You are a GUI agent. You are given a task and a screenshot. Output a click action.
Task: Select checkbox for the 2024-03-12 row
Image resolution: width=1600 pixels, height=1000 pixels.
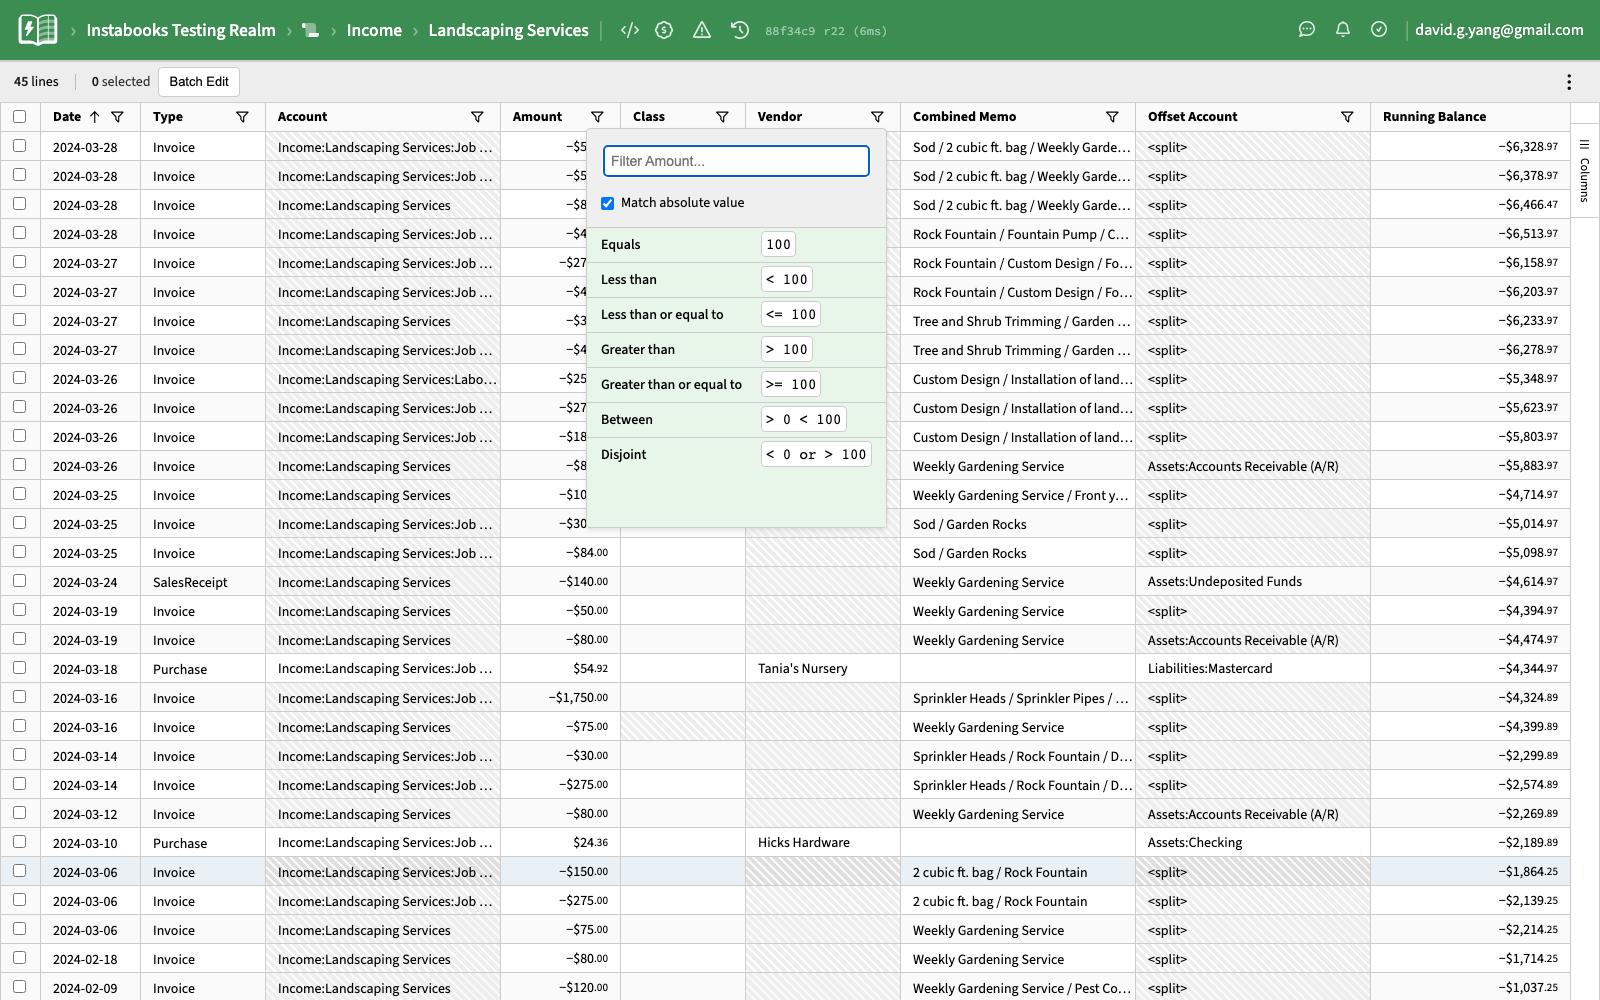[19, 813]
